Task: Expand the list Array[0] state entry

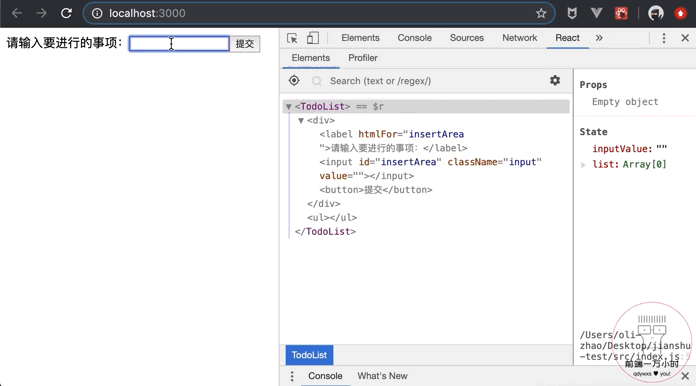Action: click(583, 165)
